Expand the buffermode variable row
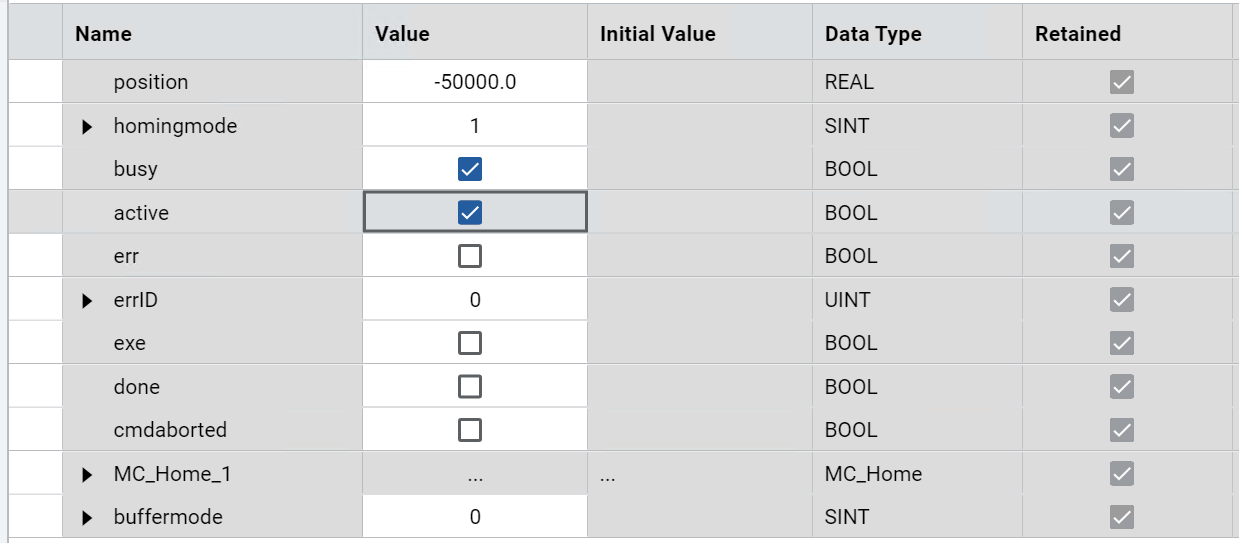The image size is (1239, 543). (x=87, y=517)
